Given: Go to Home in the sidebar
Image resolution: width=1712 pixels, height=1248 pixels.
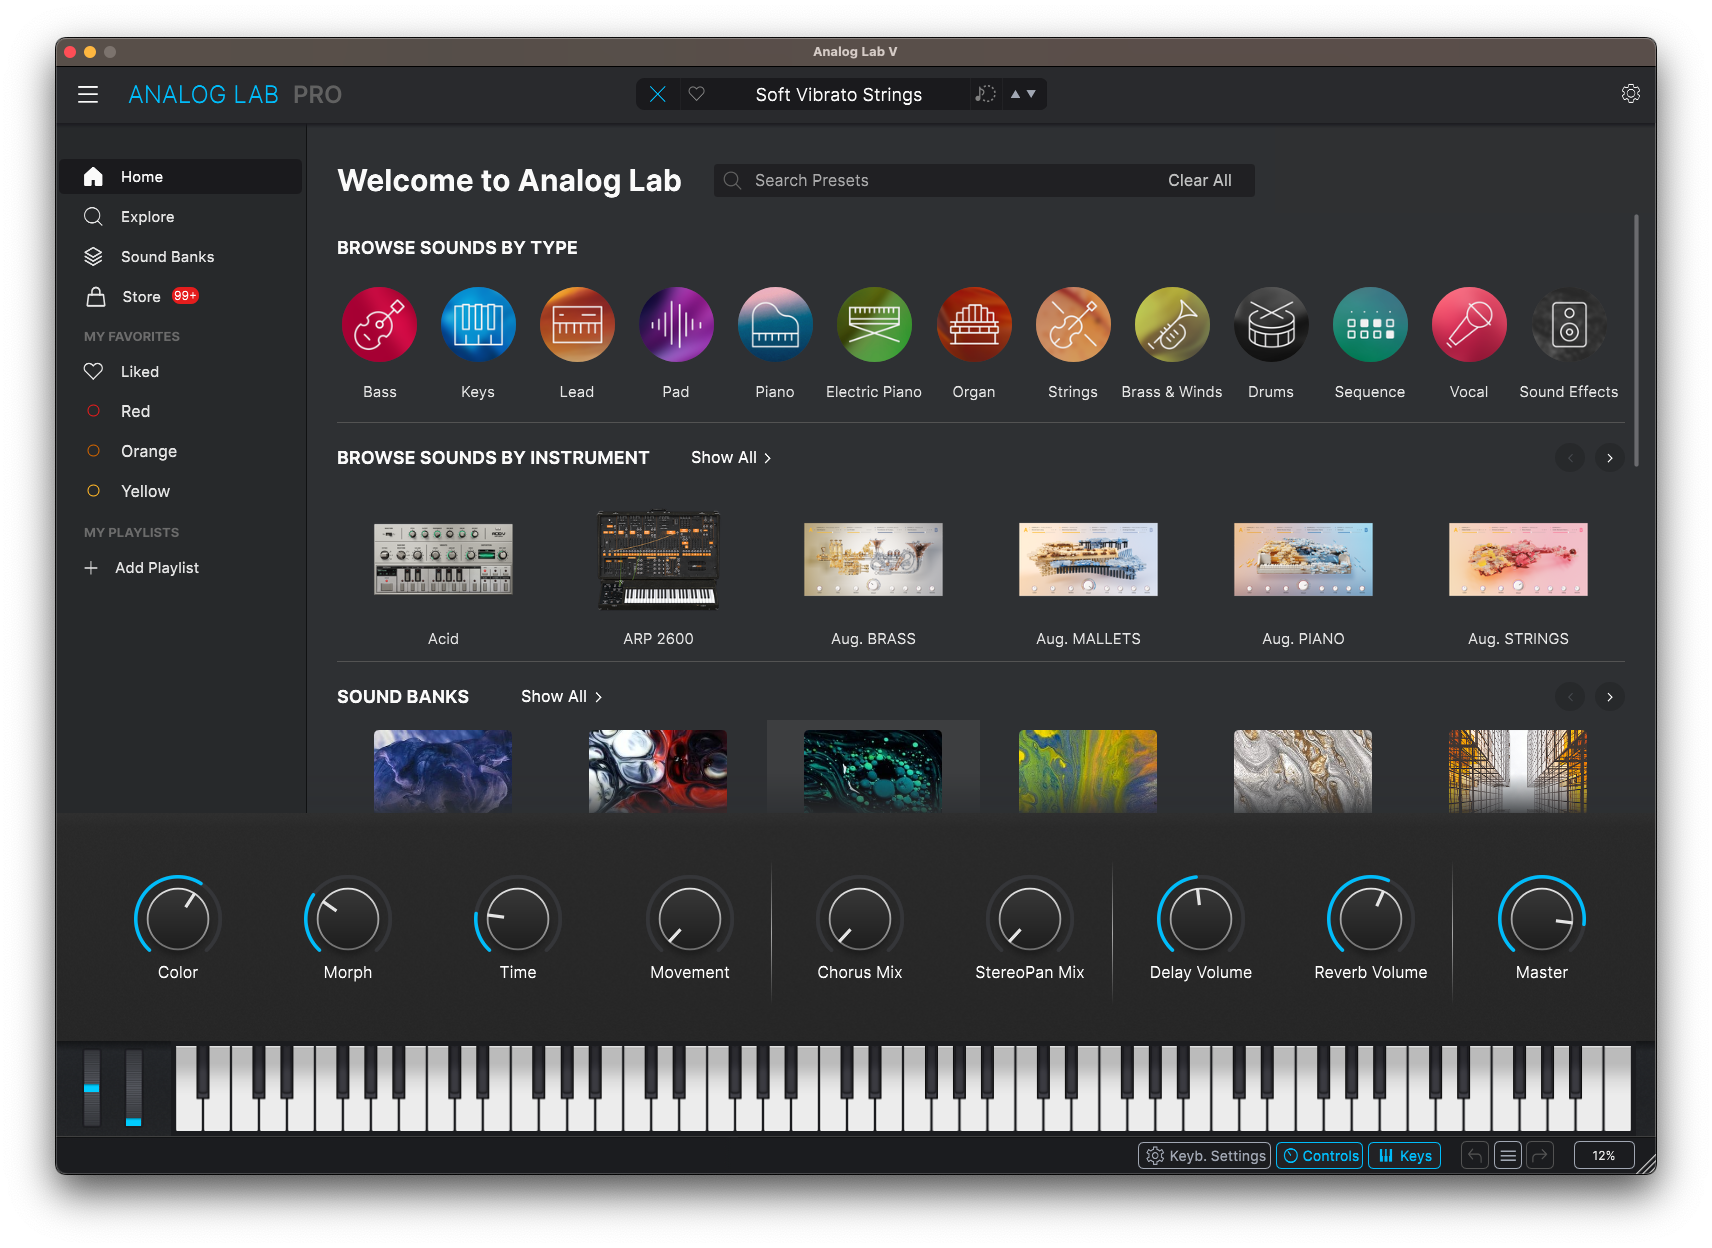Looking at the screenshot, I should 180,177.
